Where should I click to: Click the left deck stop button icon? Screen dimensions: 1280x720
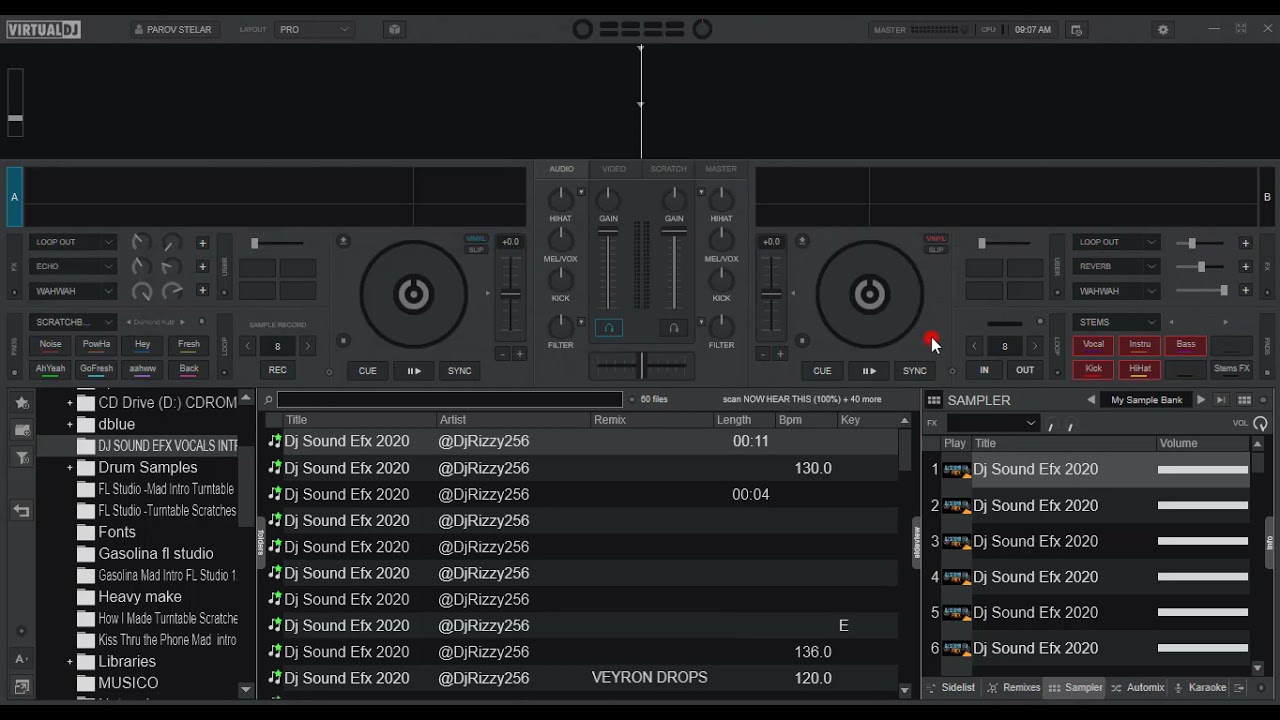344,341
